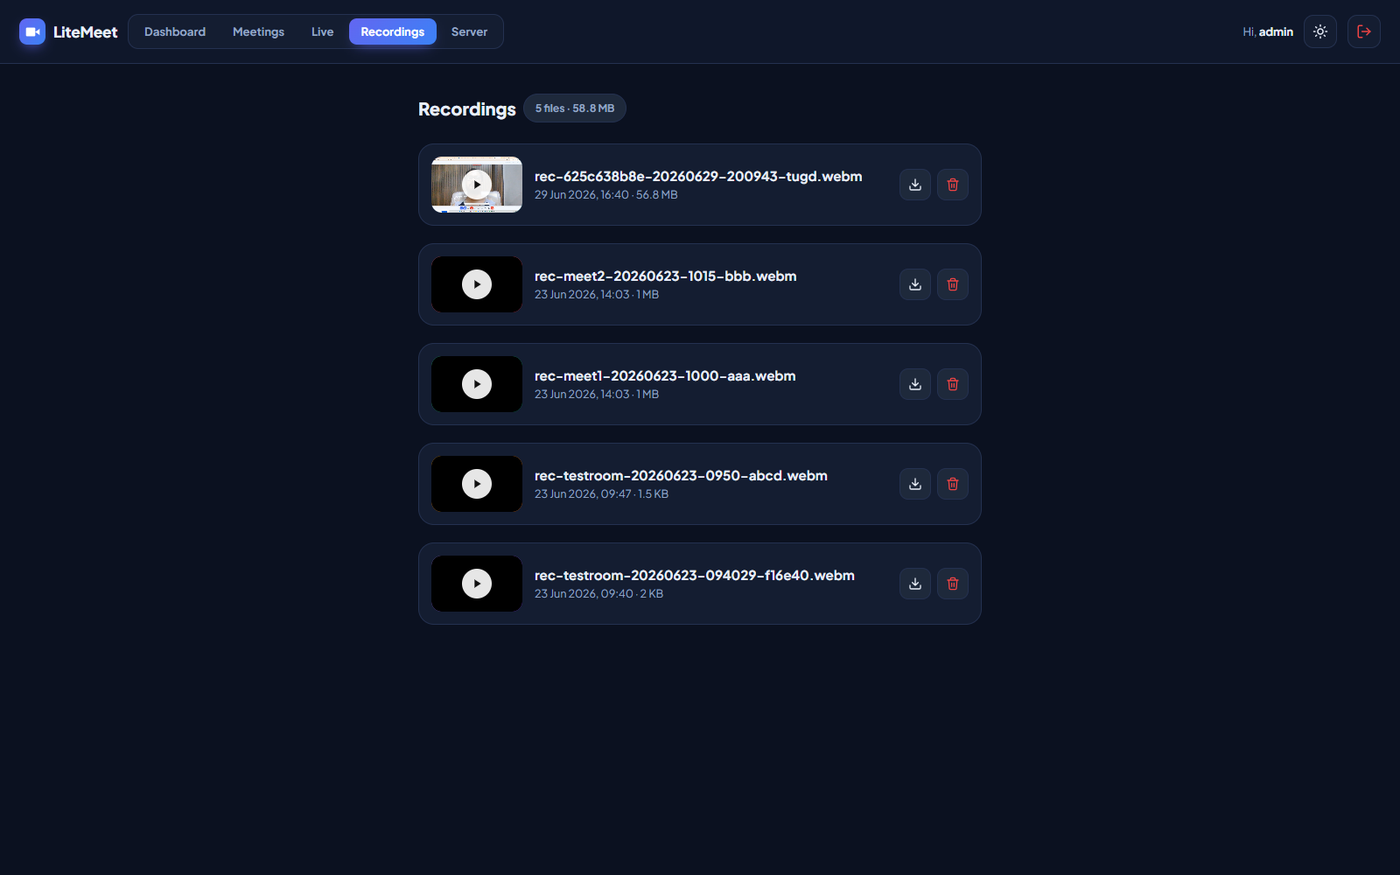Delete rec-testroom-20260623-094029-f16e40.webm recording
The image size is (1400, 875).
pos(953,584)
